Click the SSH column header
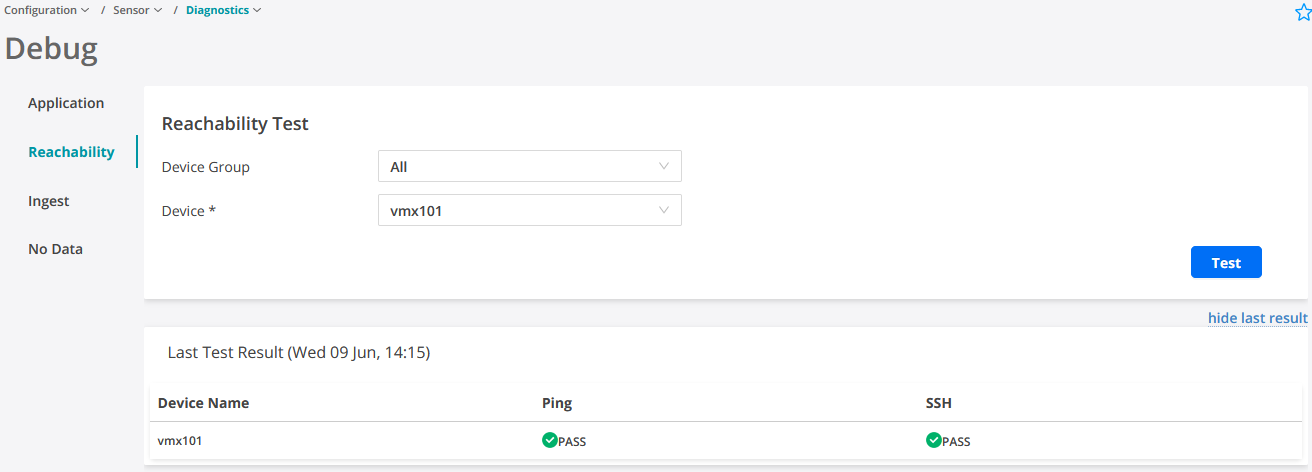Viewport: 1312px width, 472px height. pos(939,403)
